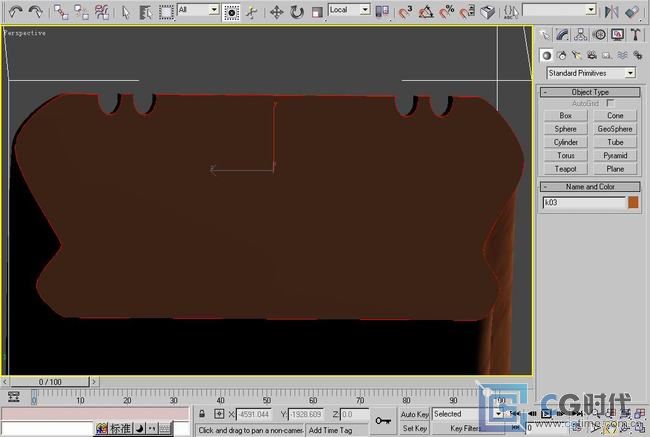Toggle Absolute/Offset transform type-in mode
Image resolution: width=650 pixels, height=437 pixels.
coord(219,414)
